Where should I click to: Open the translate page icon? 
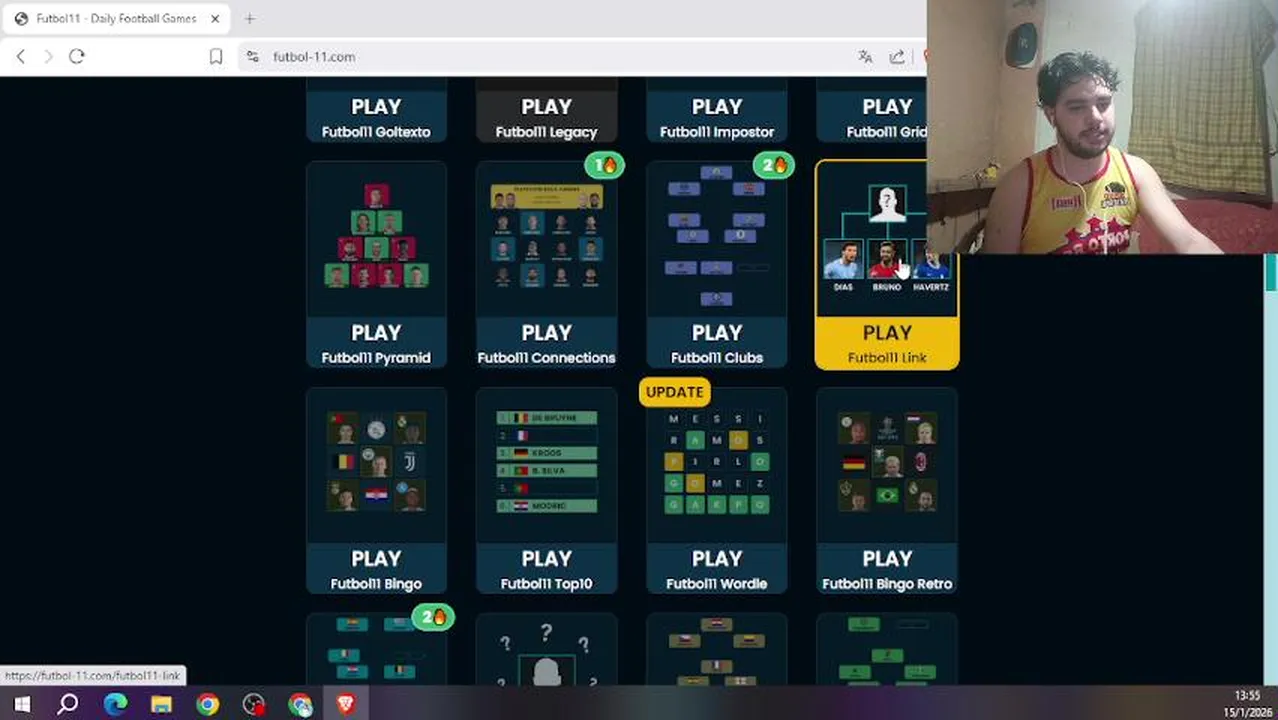coord(865,57)
